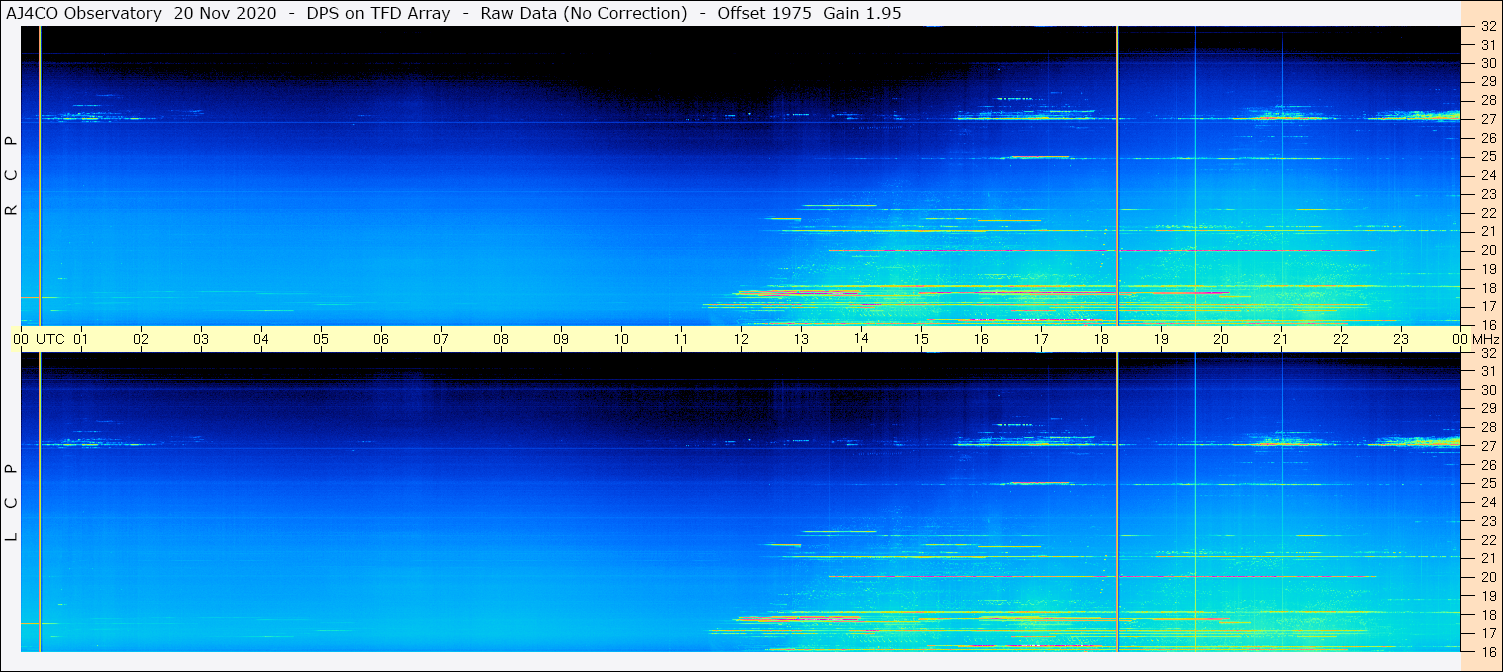Viewport: 1503px width, 672px height.
Task: Click the 16 MHz label in LCP scale
Action: 1489,651
